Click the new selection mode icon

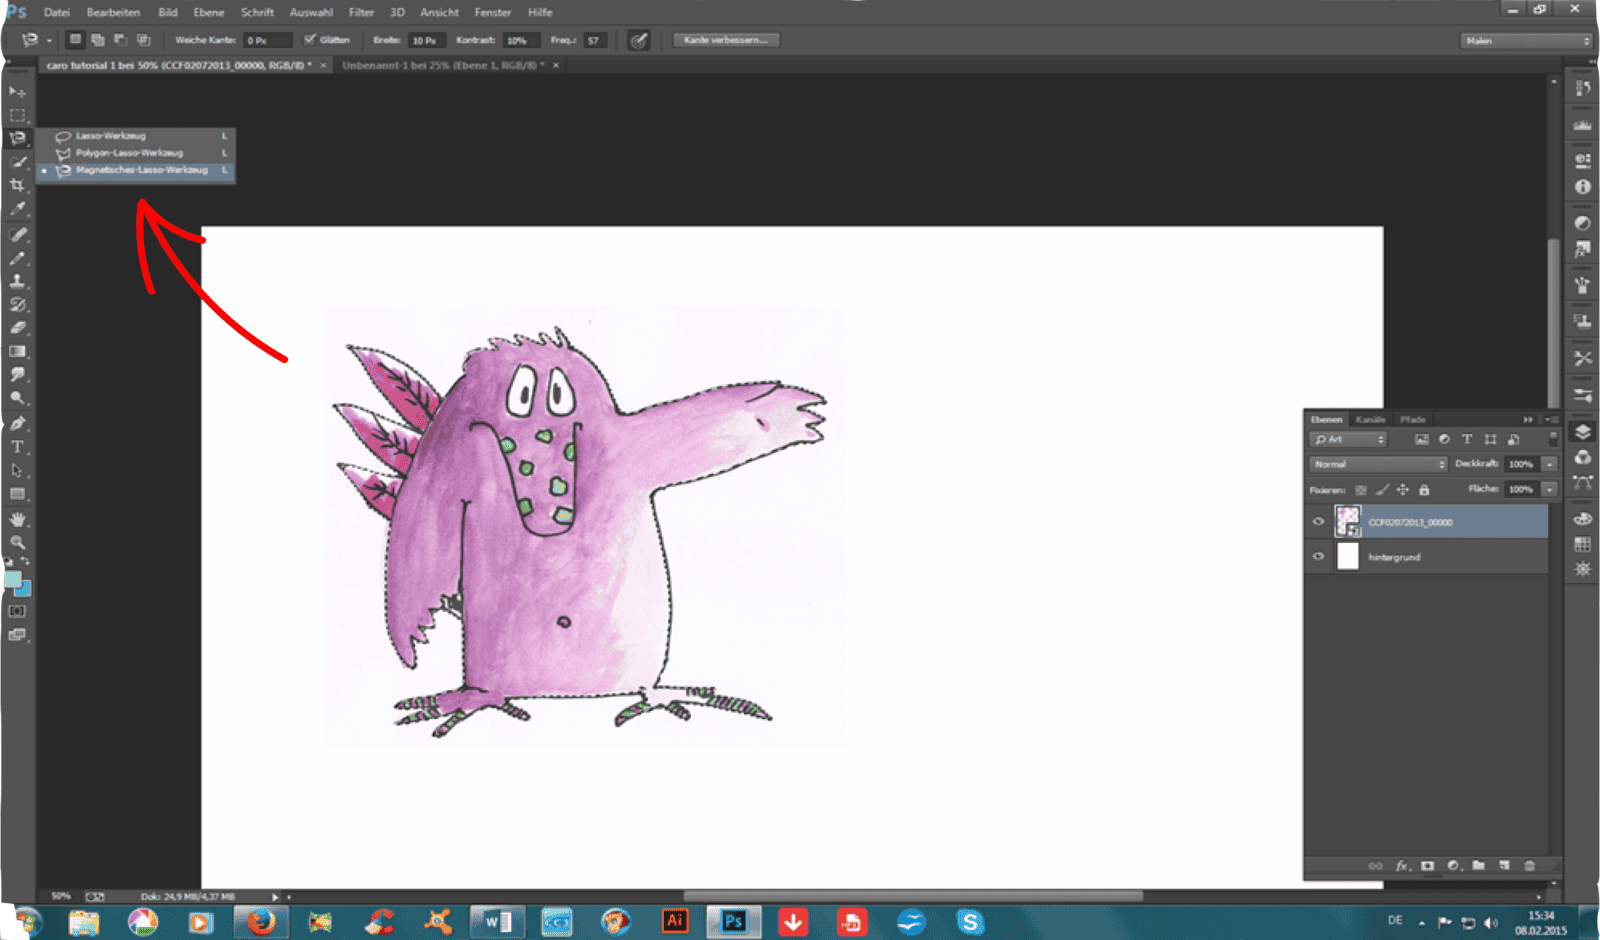click(x=75, y=40)
